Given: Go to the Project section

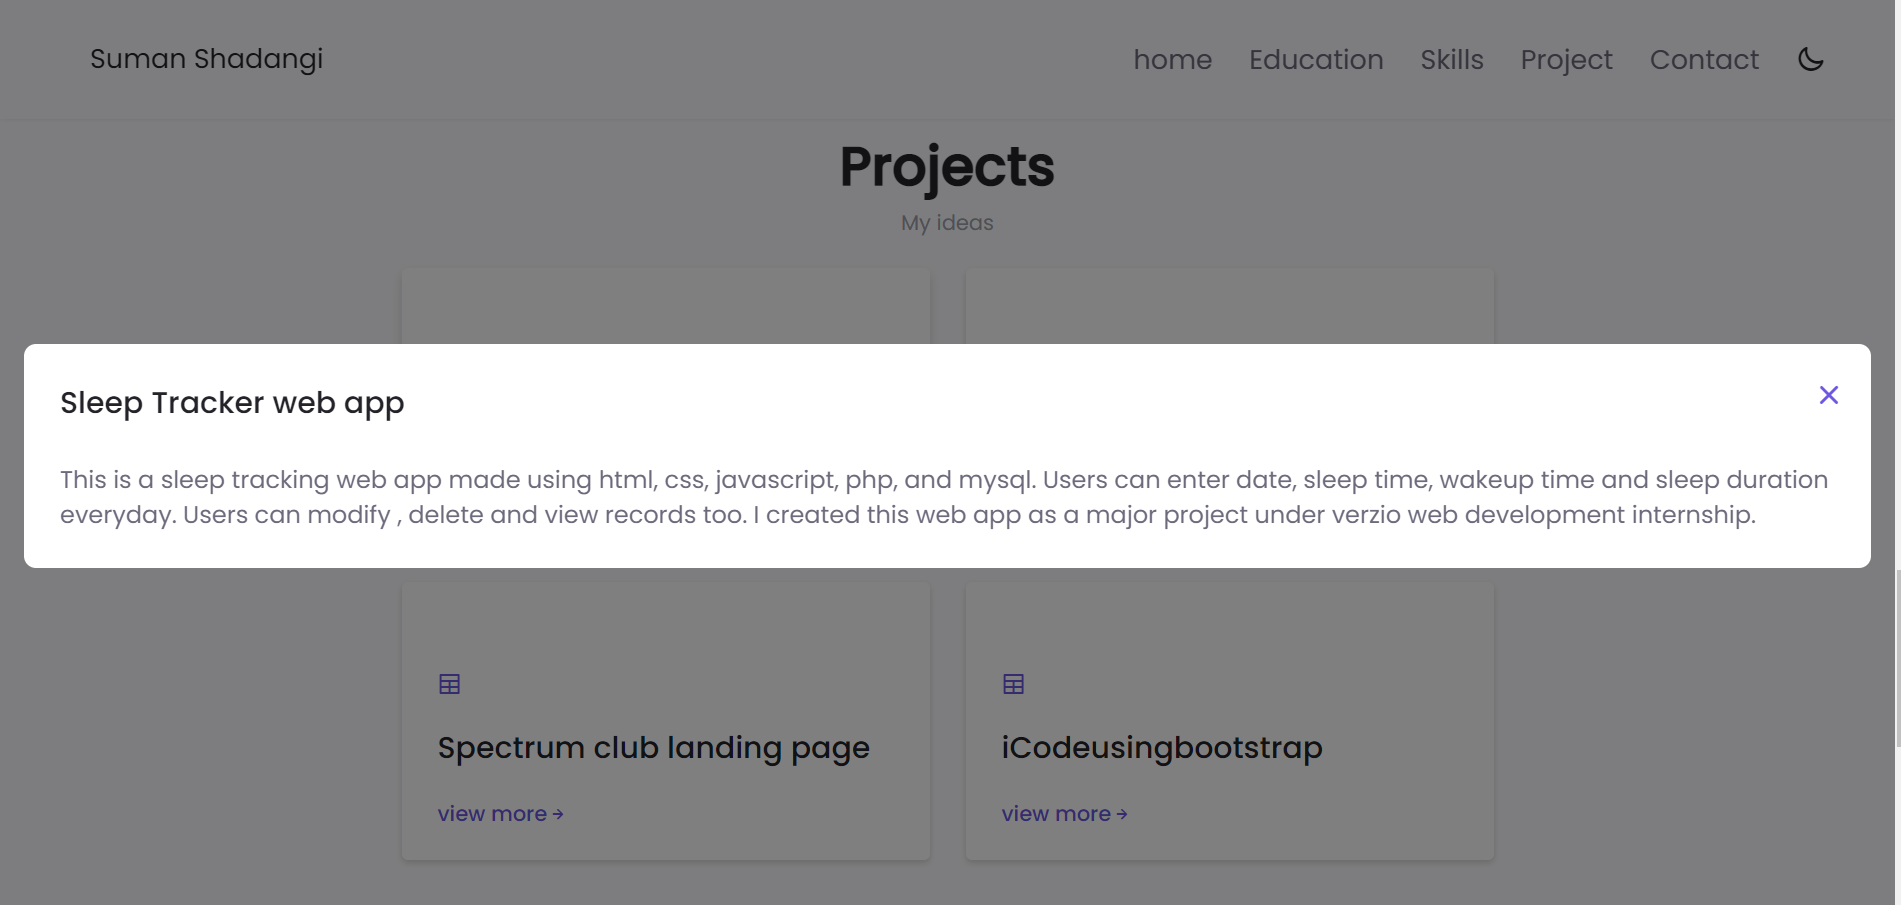Looking at the screenshot, I should point(1566,59).
